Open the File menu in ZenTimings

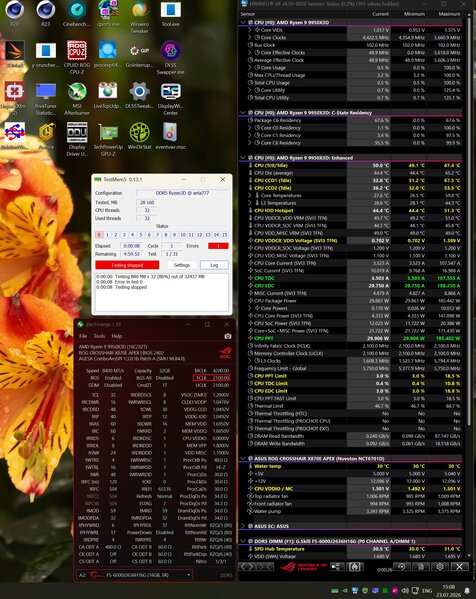point(83,336)
